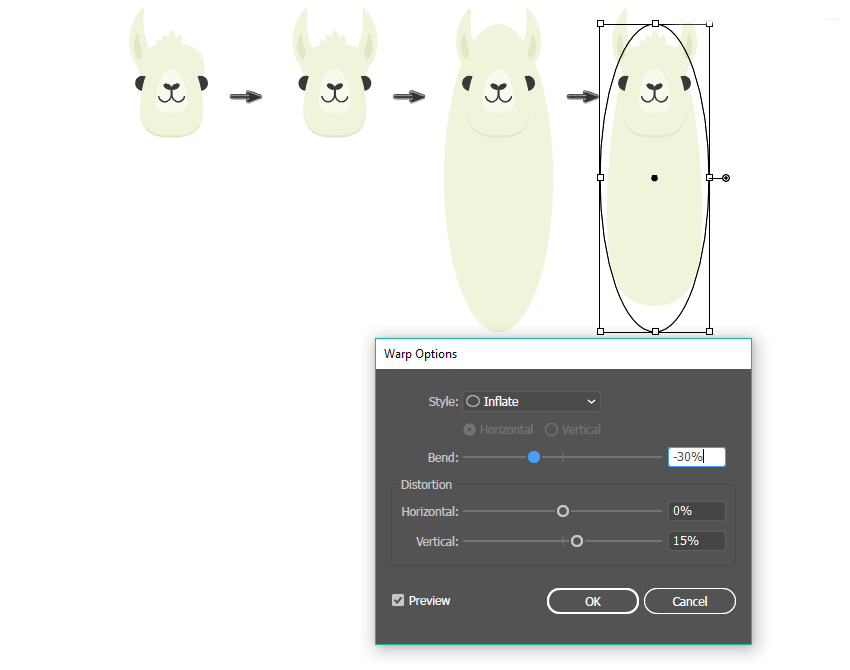Click the bottom-center bounding box handle
Image resolution: width=850 pixels, height=670 pixels.
(x=655, y=331)
